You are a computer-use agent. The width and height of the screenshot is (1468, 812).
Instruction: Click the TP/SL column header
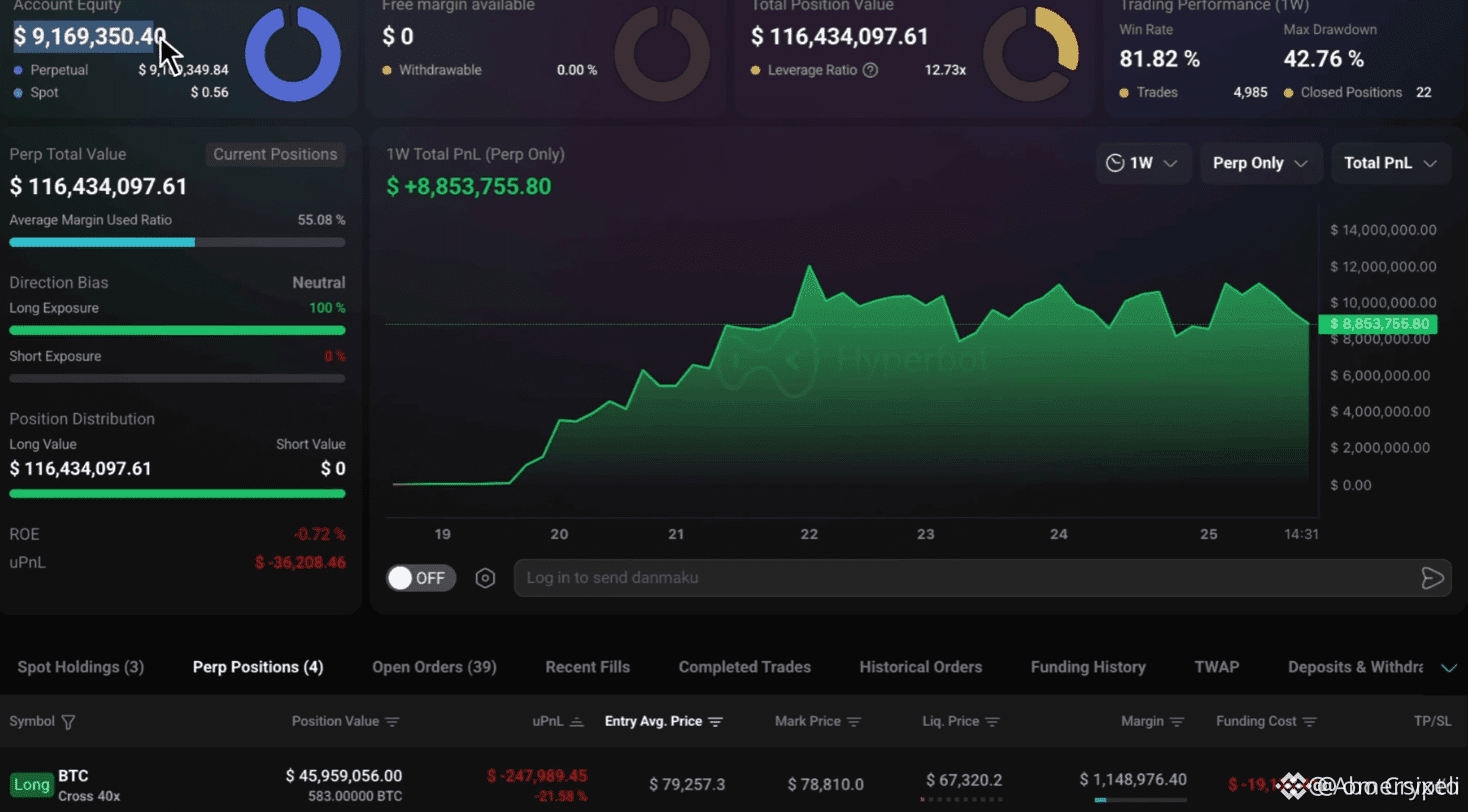coord(1431,721)
